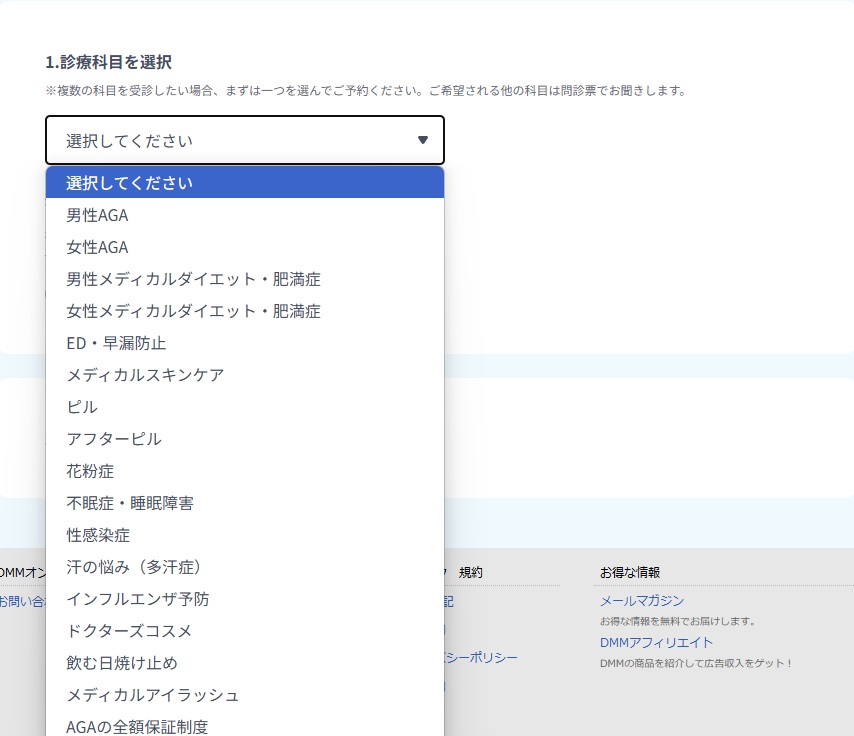
Task: Choose インフルエンザ予防 from the list
Action: [245, 599]
